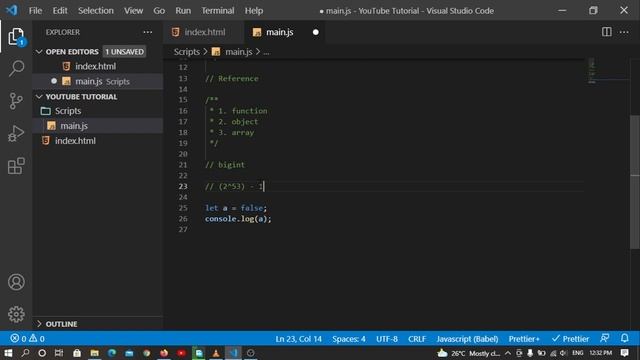Collapse the Open Editors section

[39, 52]
